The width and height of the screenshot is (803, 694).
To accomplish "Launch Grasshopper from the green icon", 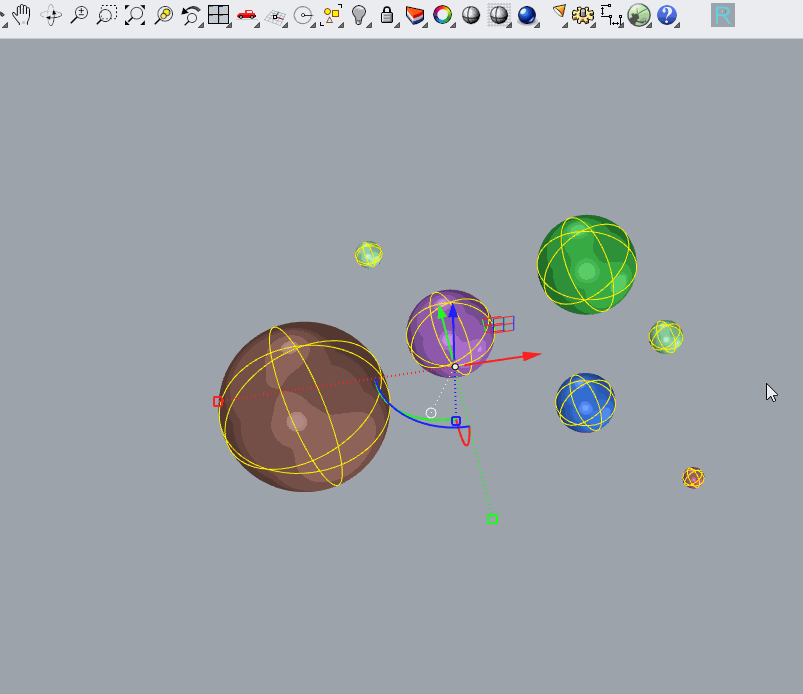I will [x=639, y=15].
